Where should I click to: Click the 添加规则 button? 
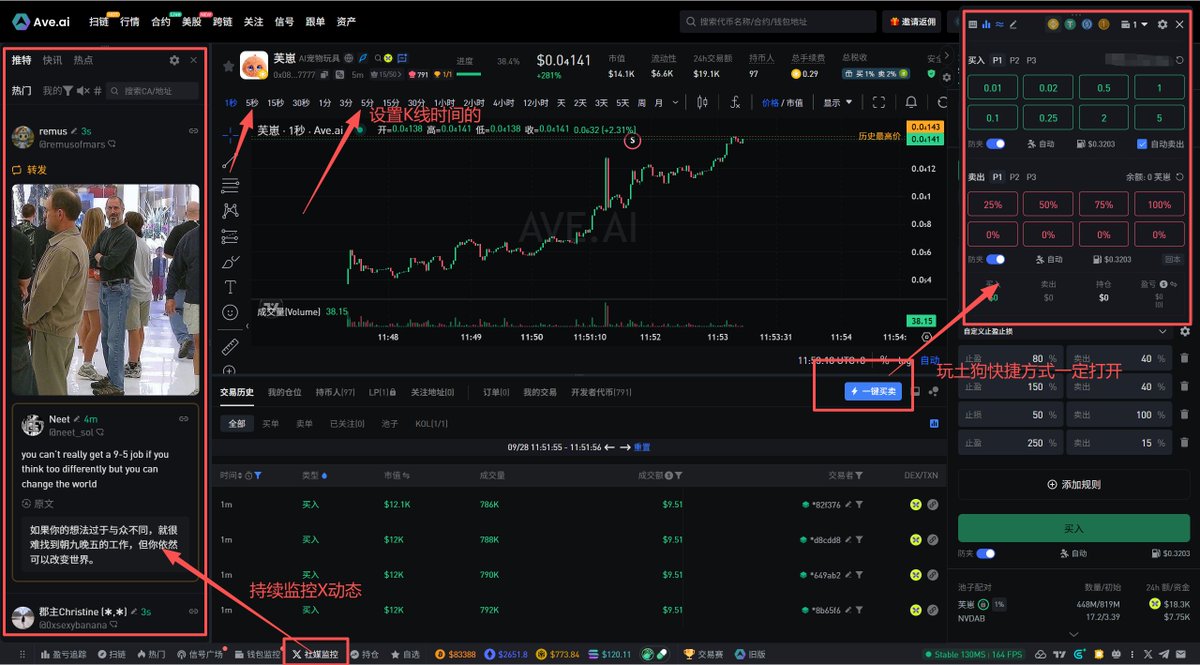coord(1074,484)
